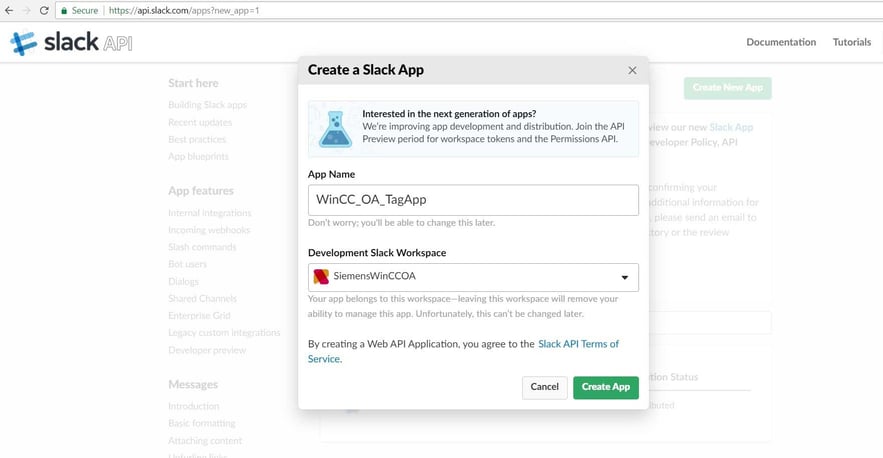
Task: Open Bot users in the sidebar
Action: (188, 264)
